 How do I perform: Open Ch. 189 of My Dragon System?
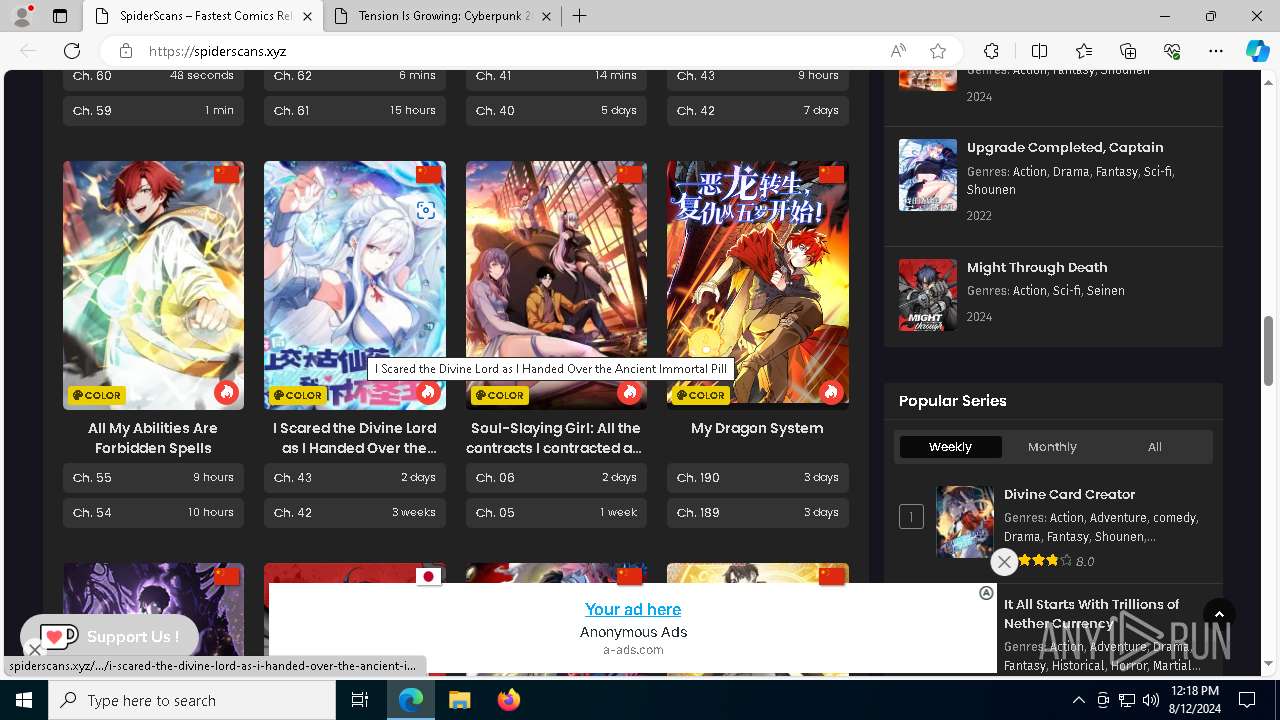tap(758, 512)
